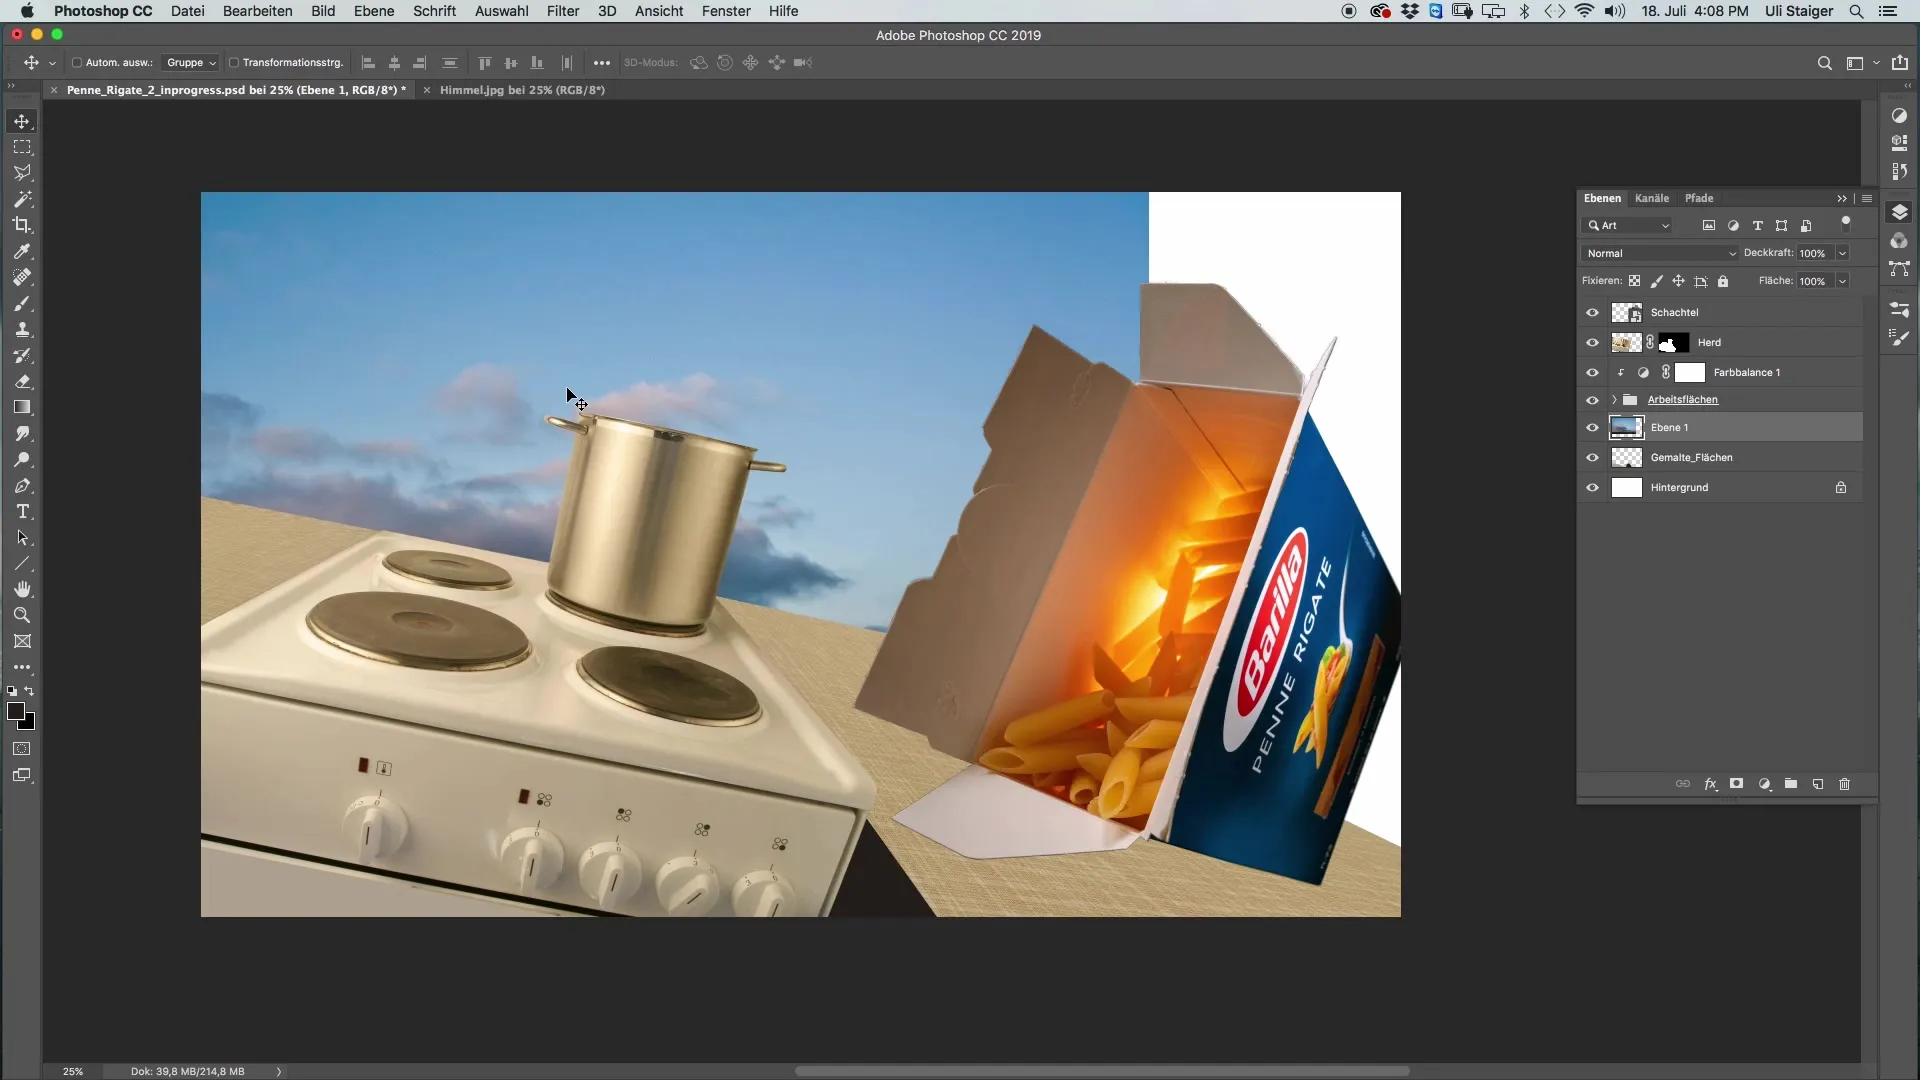Select the Move tool
The height and width of the screenshot is (1080, 1920).
(x=22, y=121)
